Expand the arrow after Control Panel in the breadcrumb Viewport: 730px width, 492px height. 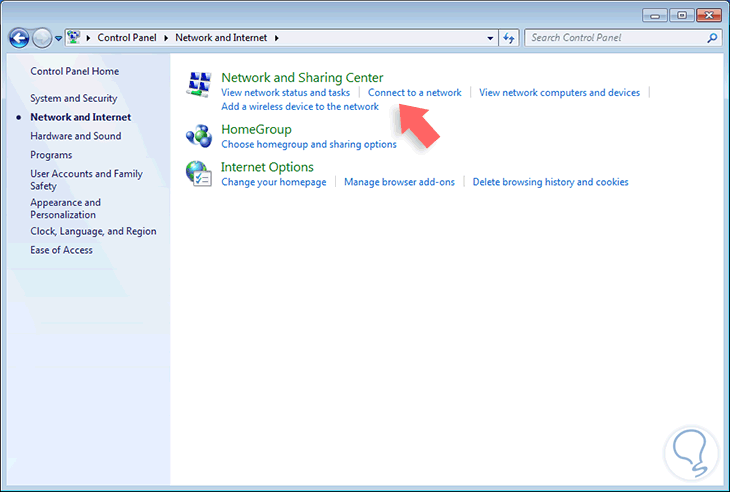point(166,38)
